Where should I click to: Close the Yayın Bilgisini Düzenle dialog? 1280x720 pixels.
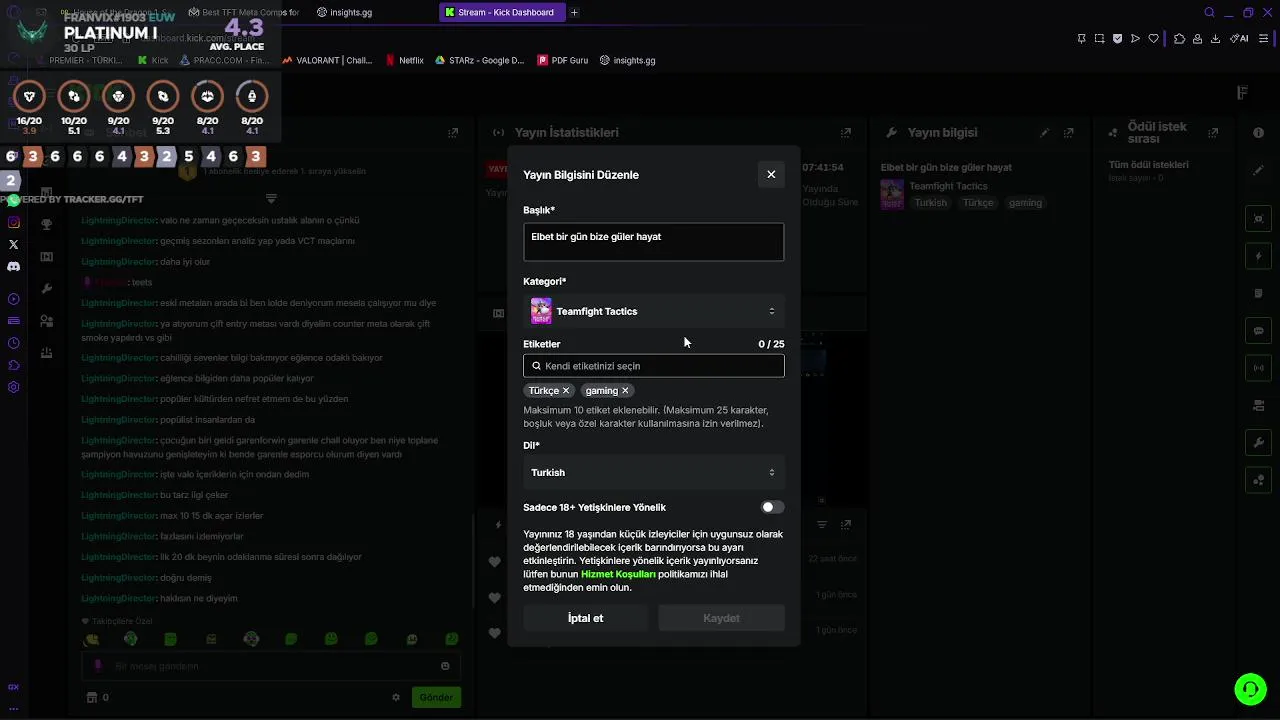tap(771, 174)
